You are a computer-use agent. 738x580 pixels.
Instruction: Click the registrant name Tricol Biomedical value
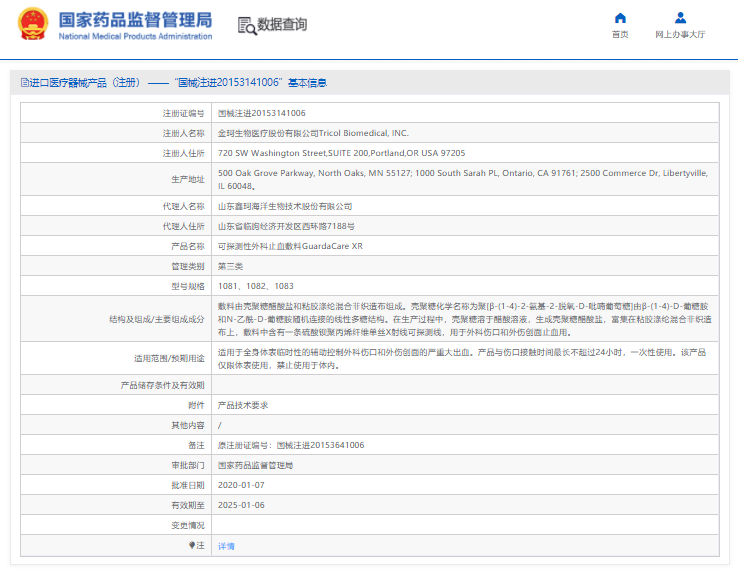pos(313,133)
